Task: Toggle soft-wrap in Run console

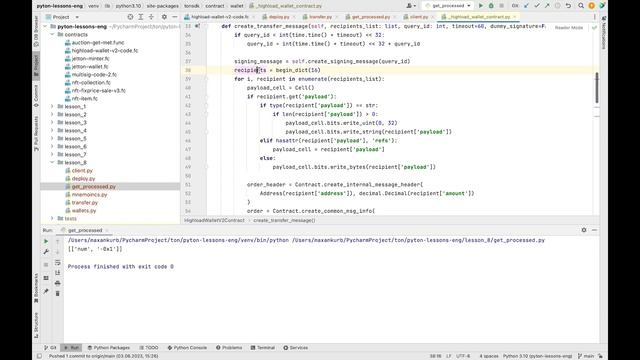Action: tap(58, 262)
